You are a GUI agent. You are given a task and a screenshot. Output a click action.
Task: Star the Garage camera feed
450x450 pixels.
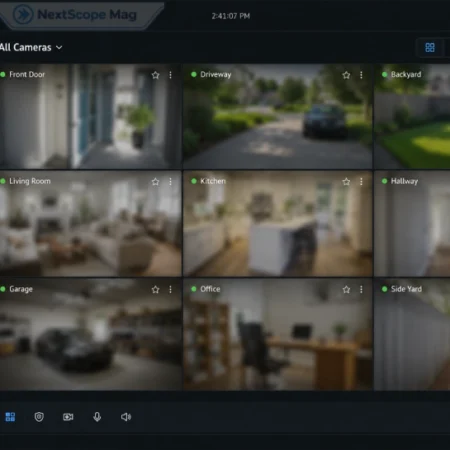pyautogui.click(x=155, y=290)
